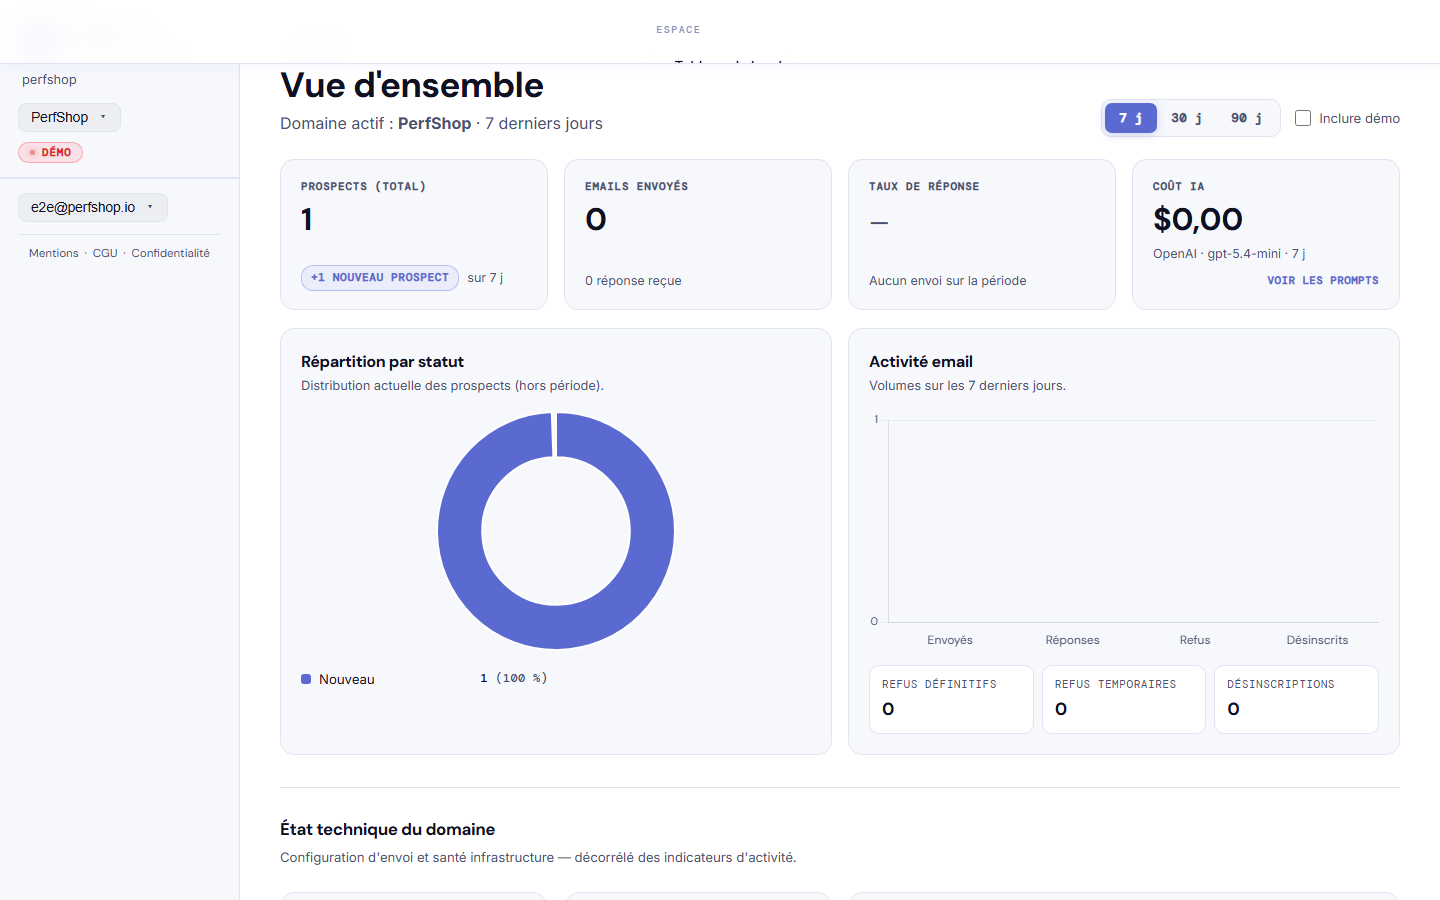
Task: Open the VOIR LES PROMPTS link
Action: [x=1322, y=281]
